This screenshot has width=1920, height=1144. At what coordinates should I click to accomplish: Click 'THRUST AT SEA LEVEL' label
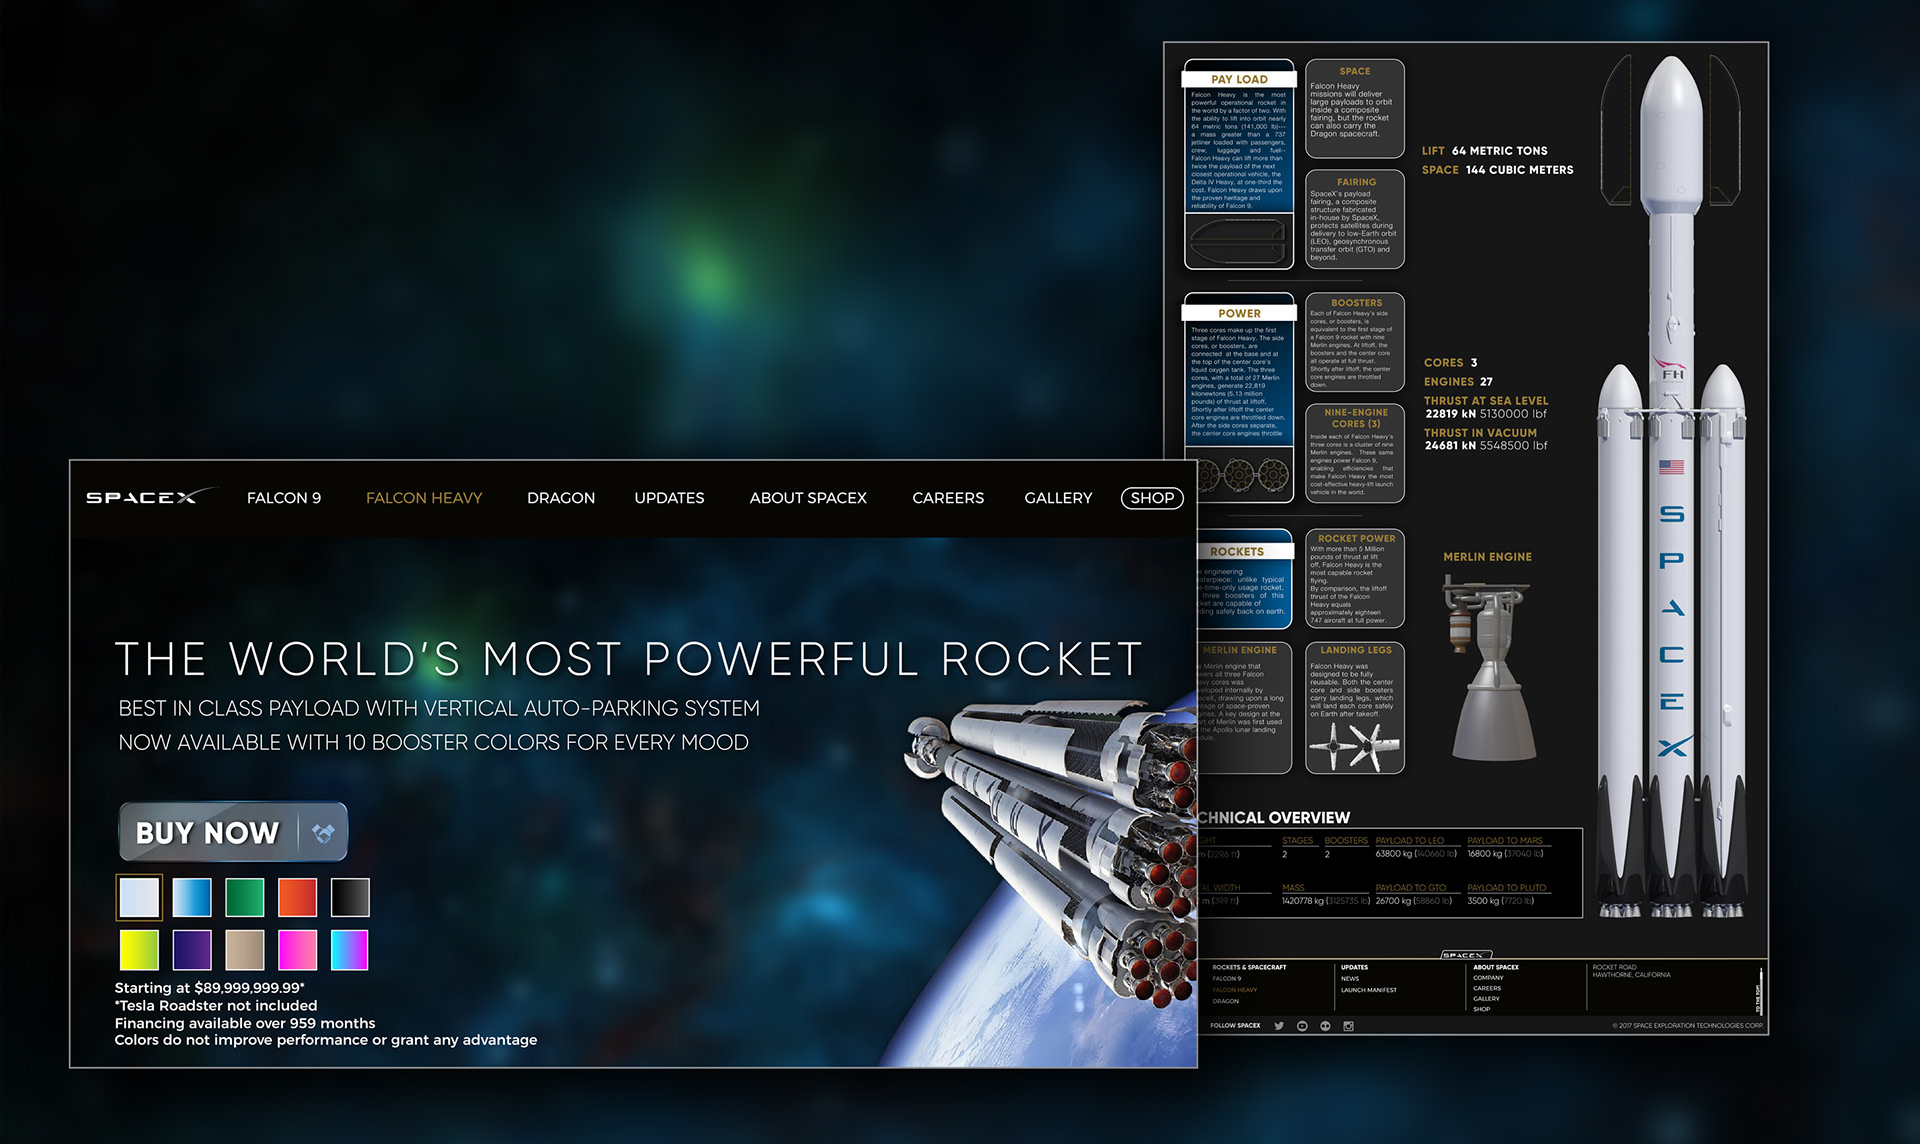[x=1486, y=401]
